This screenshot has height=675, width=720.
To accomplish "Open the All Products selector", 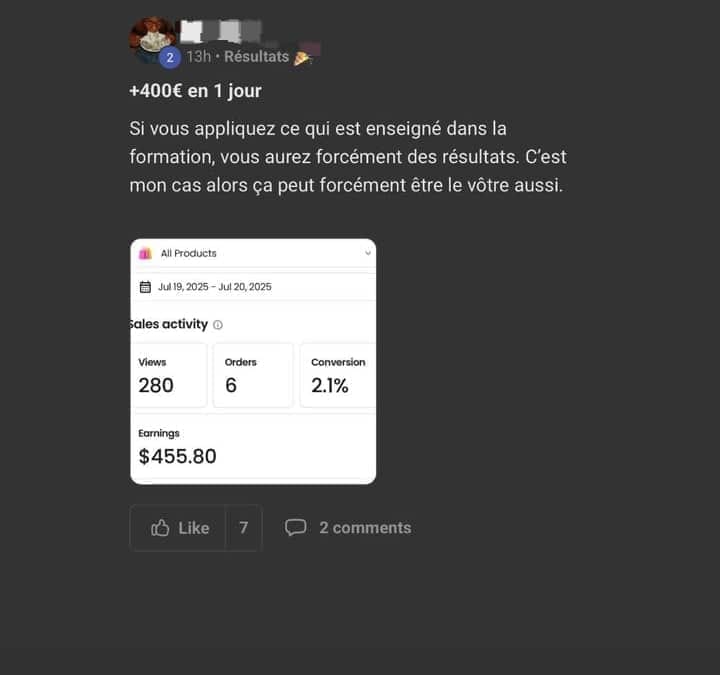I will point(253,253).
